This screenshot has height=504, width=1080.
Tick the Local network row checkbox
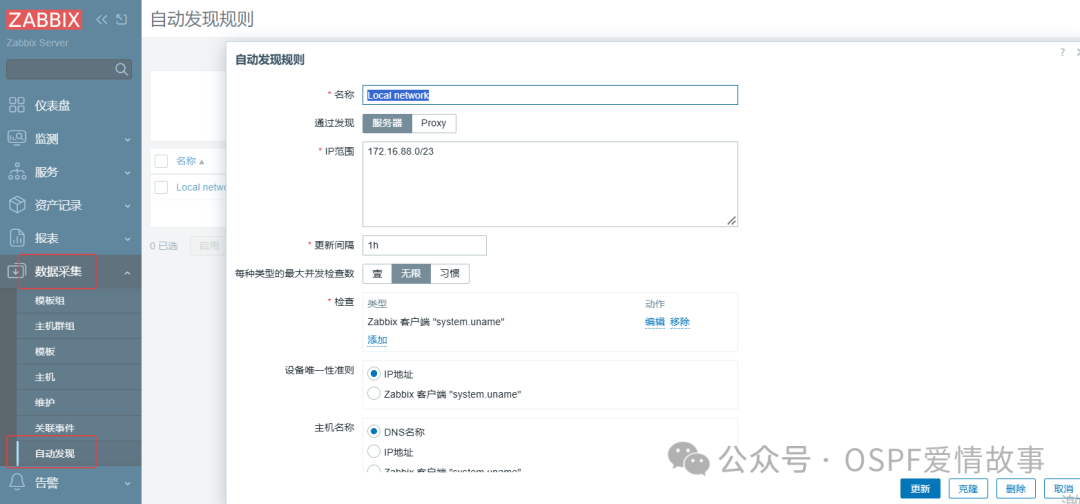pyautogui.click(x=161, y=187)
